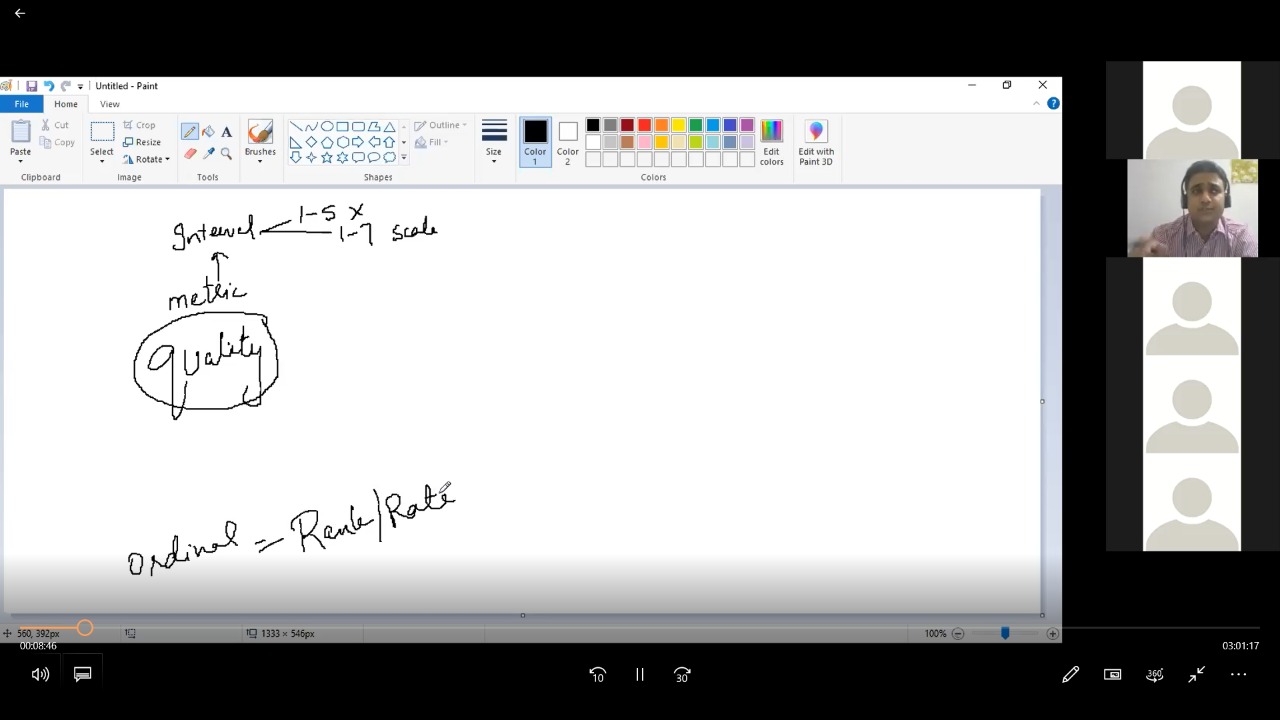
Task: Exit full screen in video player
Action: point(1196,675)
